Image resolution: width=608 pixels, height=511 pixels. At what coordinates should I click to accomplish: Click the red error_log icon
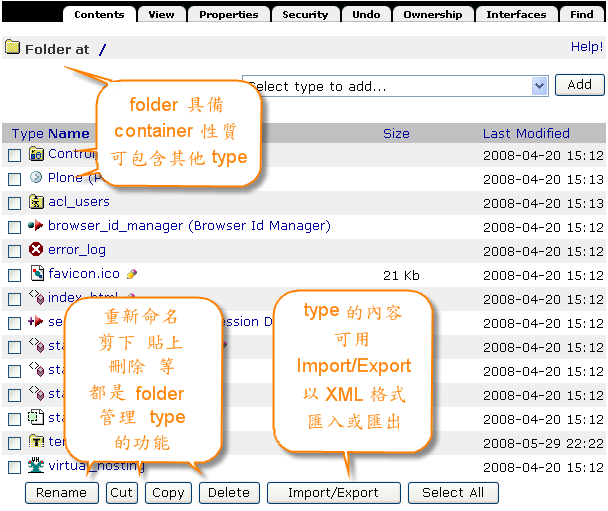tap(36, 249)
